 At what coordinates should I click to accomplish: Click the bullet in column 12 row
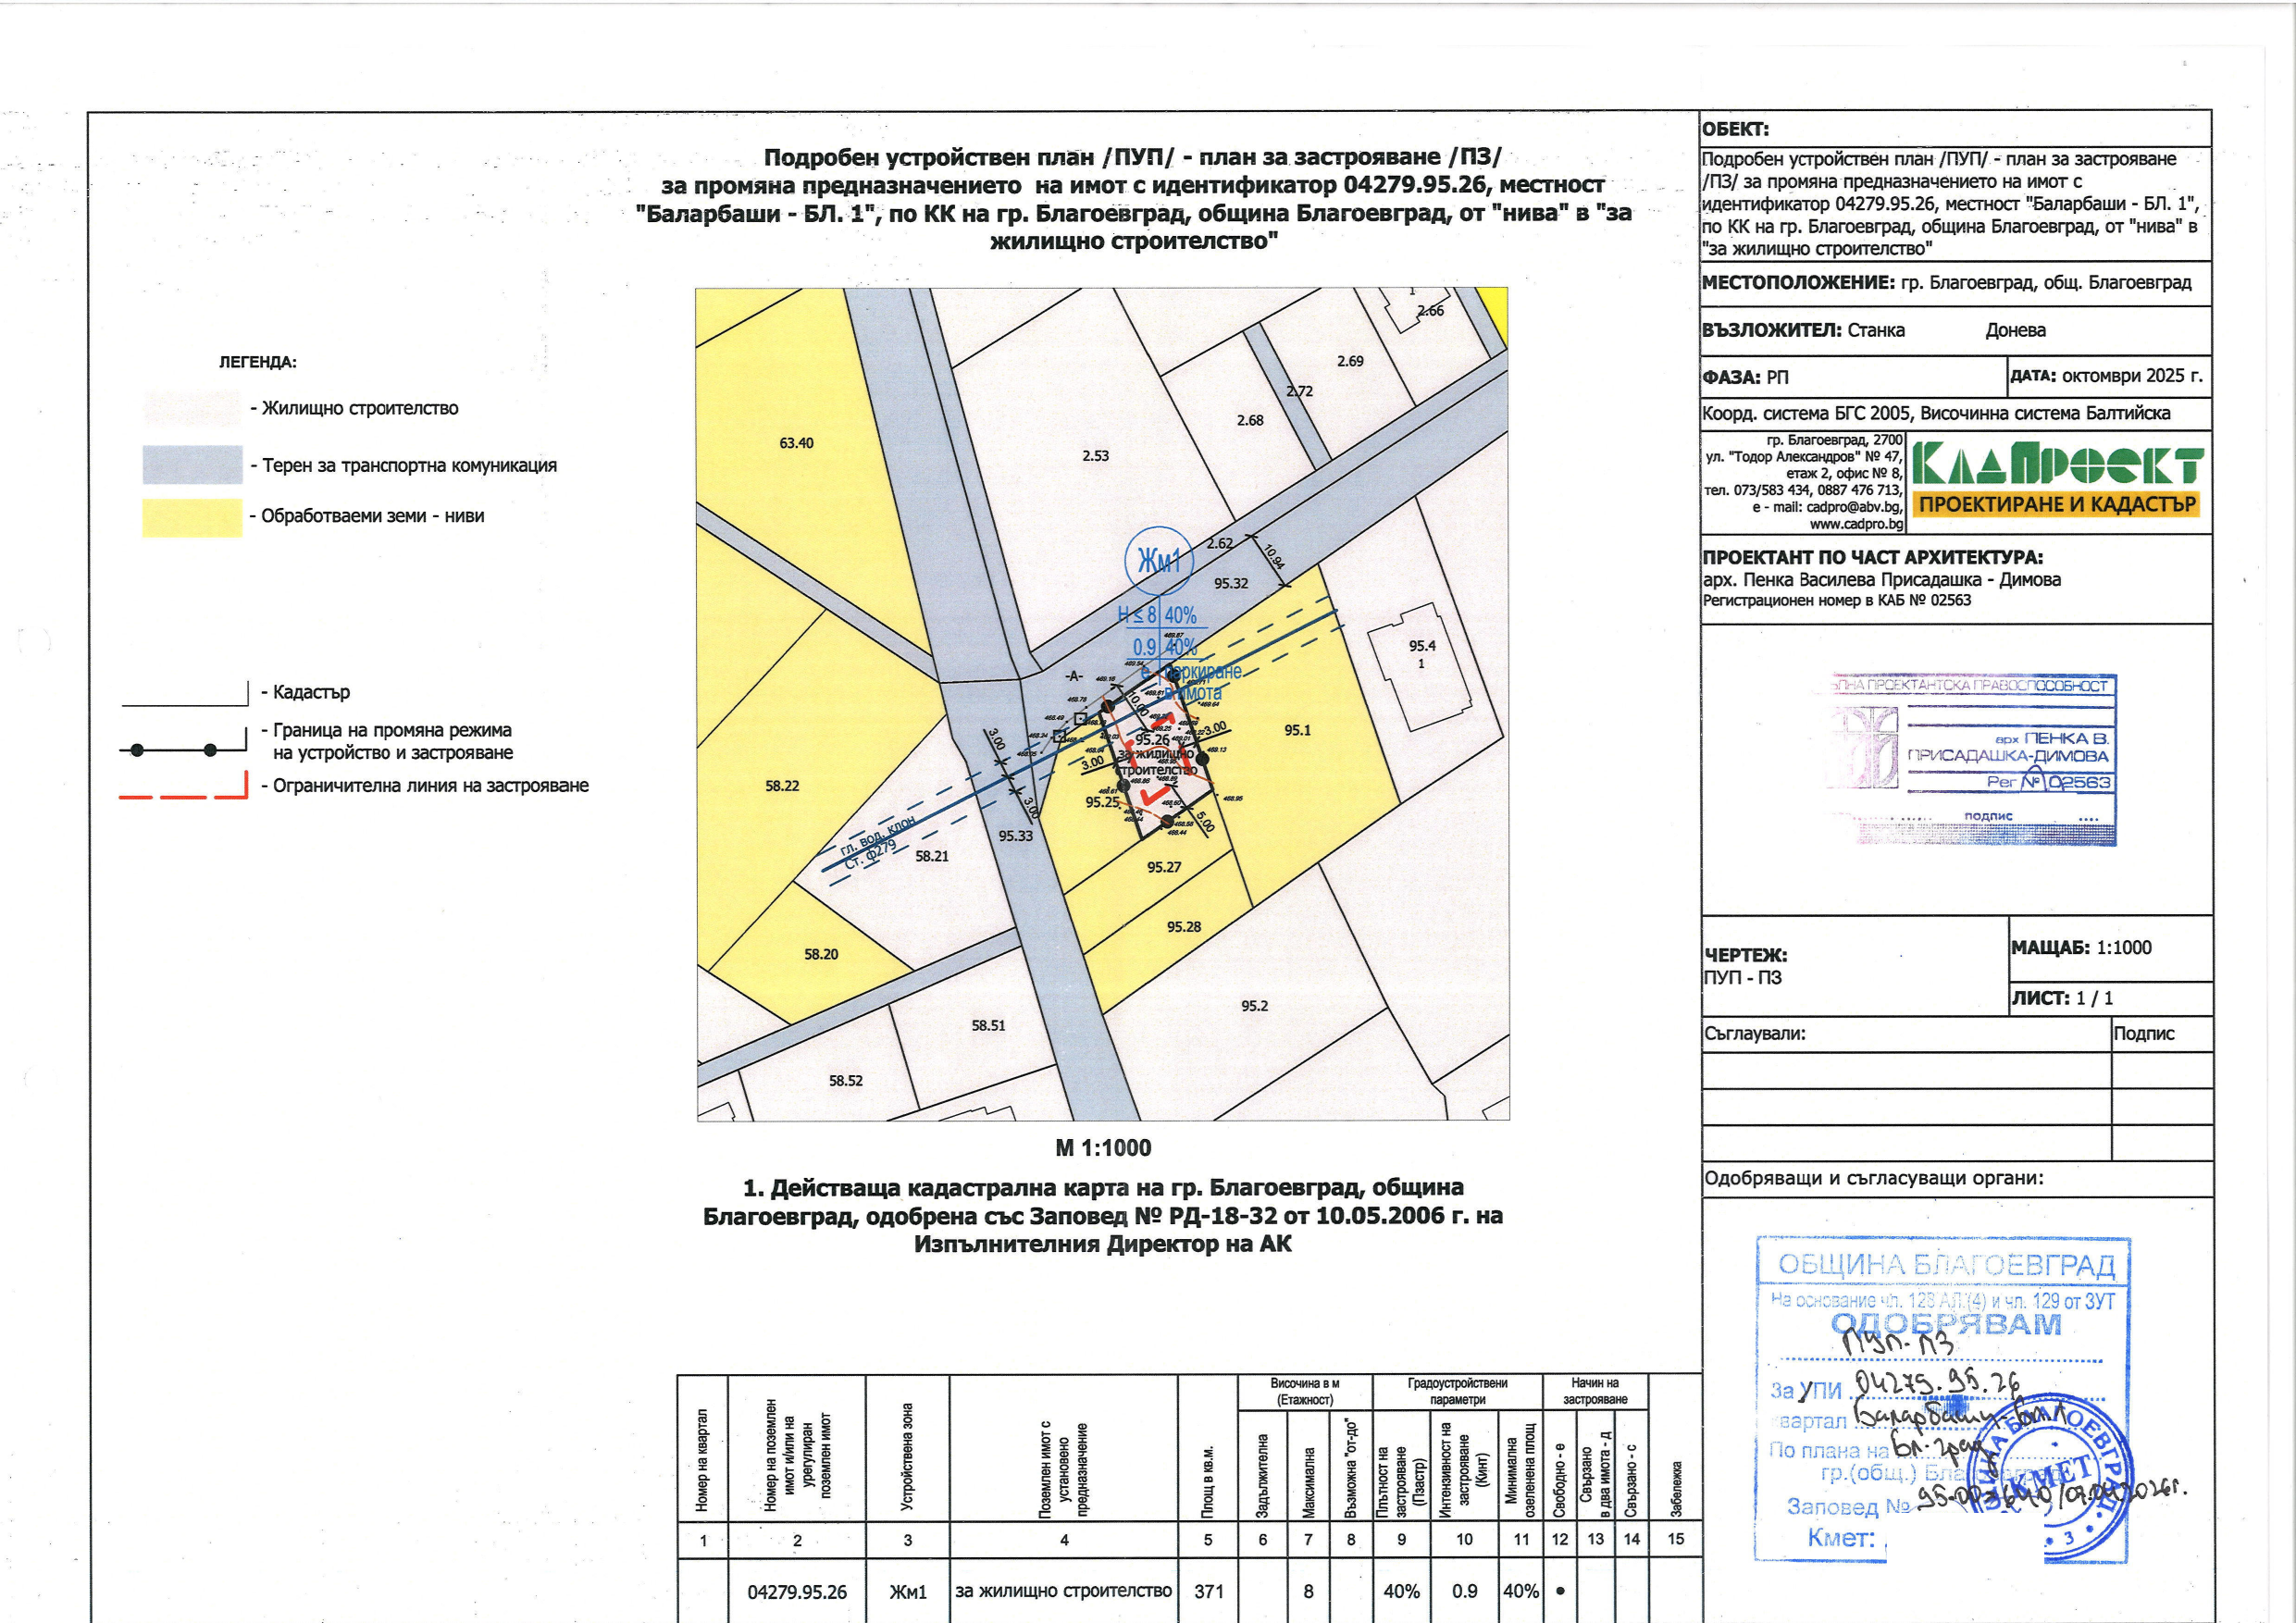tap(1560, 1590)
